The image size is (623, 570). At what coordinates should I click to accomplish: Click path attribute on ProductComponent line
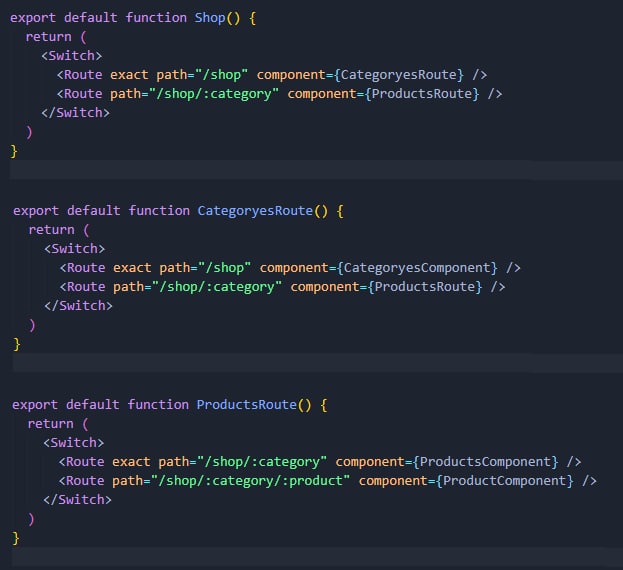(x=127, y=481)
